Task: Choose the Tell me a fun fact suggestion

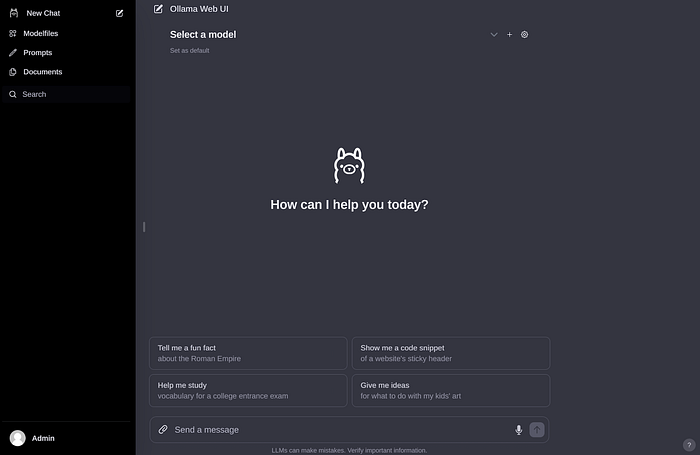Action: pyautogui.click(x=248, y=353)
